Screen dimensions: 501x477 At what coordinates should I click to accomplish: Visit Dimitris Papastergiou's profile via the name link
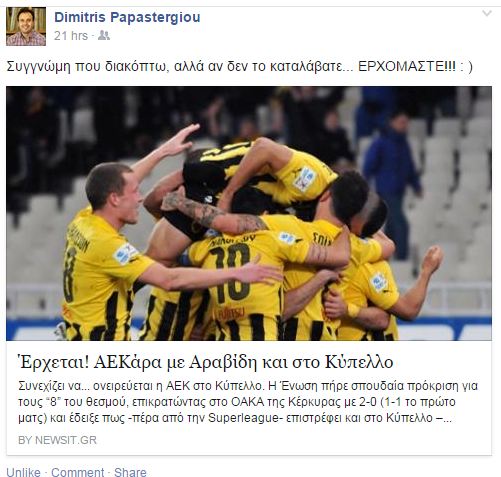[127, 17]
